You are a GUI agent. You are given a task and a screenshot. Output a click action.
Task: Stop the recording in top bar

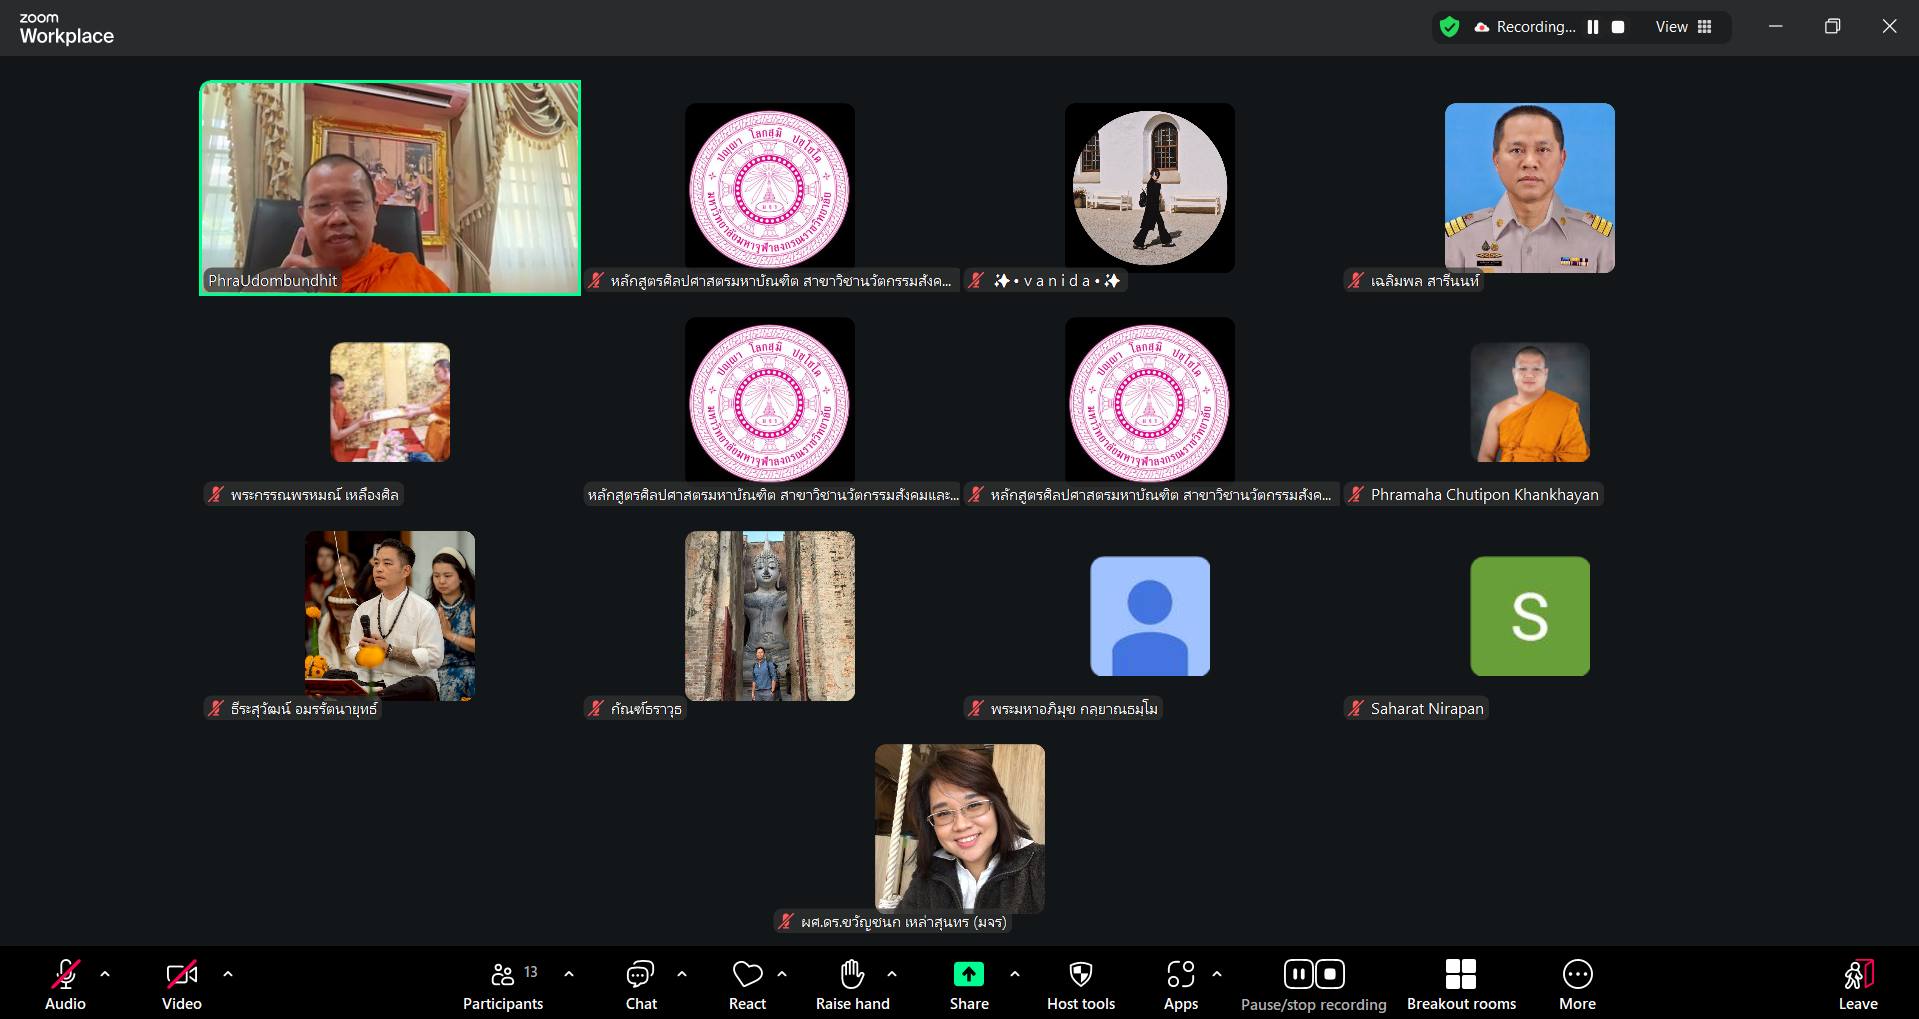(1618, 27)
